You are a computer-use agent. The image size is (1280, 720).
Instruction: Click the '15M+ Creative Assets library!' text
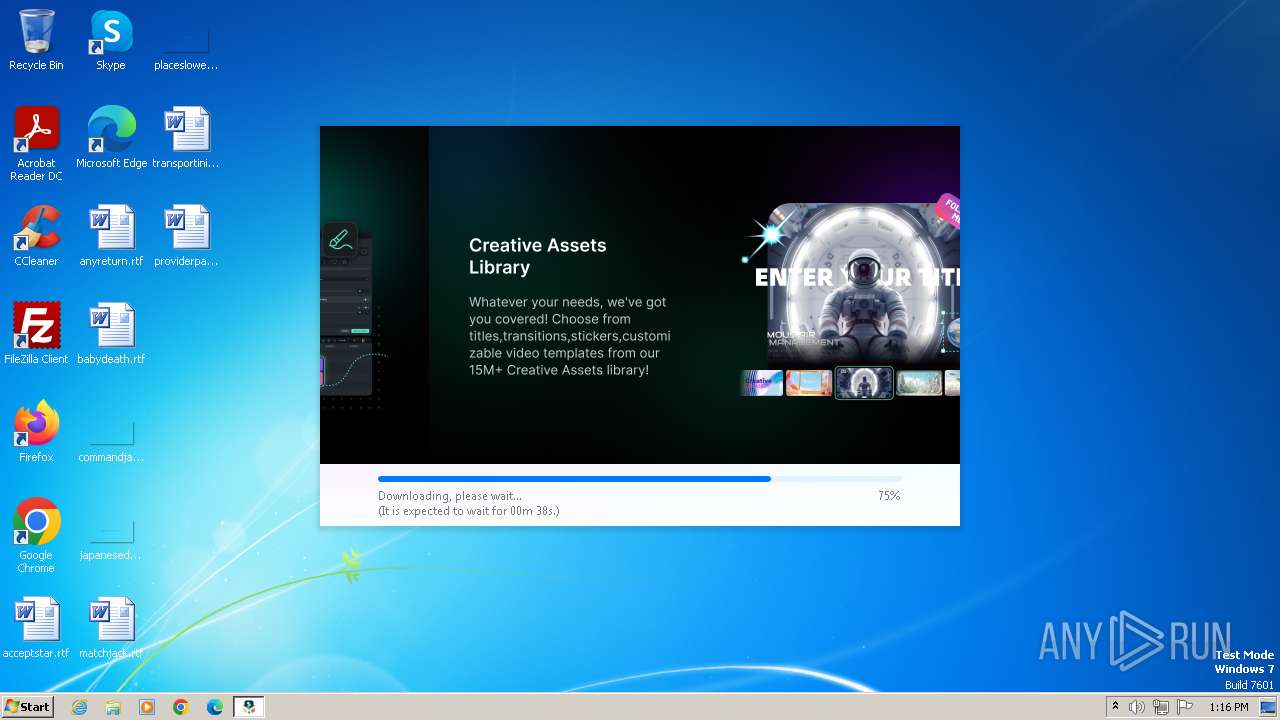pyautogui.click(x=559, y=370)
